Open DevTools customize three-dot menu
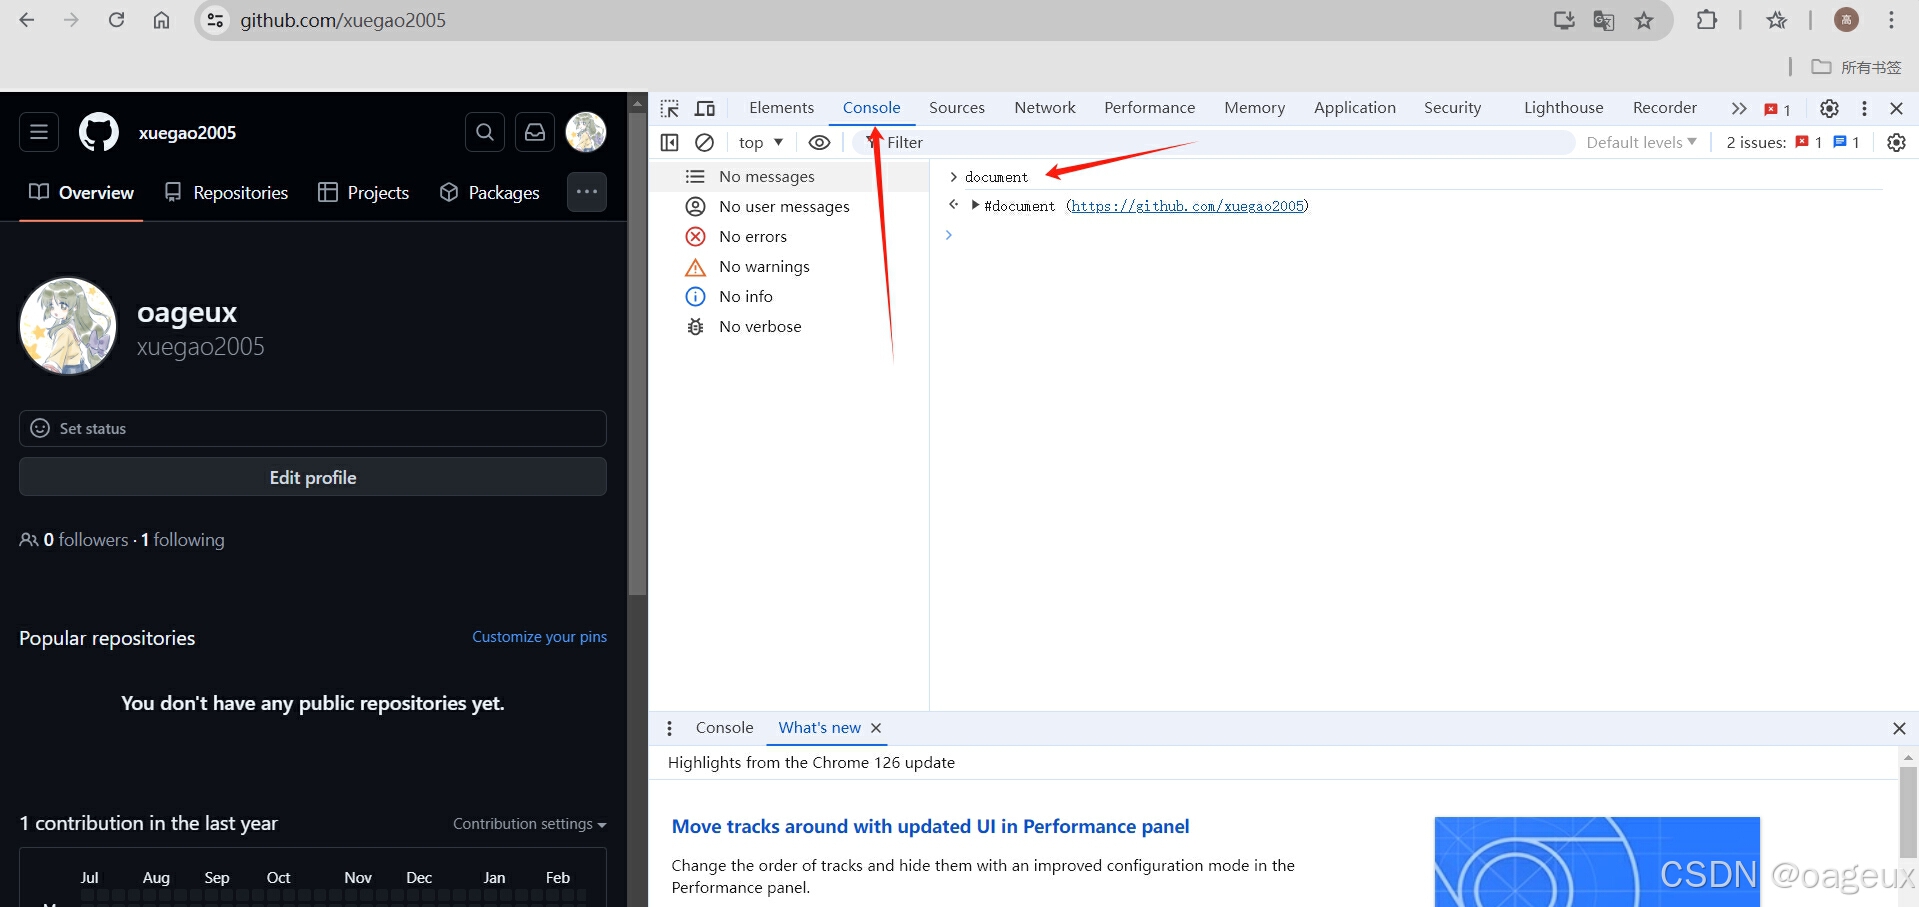The image size is (1919, 907). [x=1864, y=108]
